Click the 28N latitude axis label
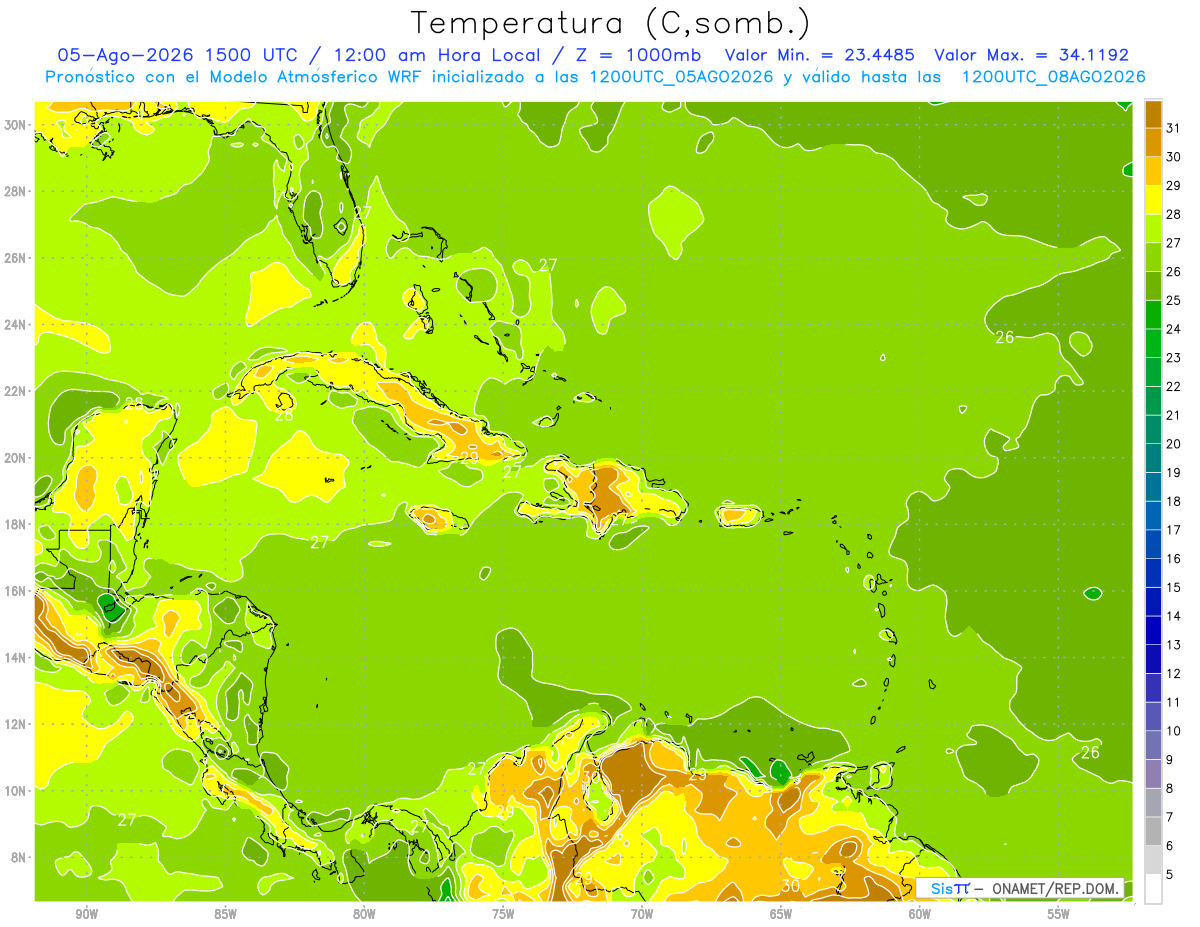The width and height of the screenshot is (1200, 927). pyautogui.click(x=16, y=191)
